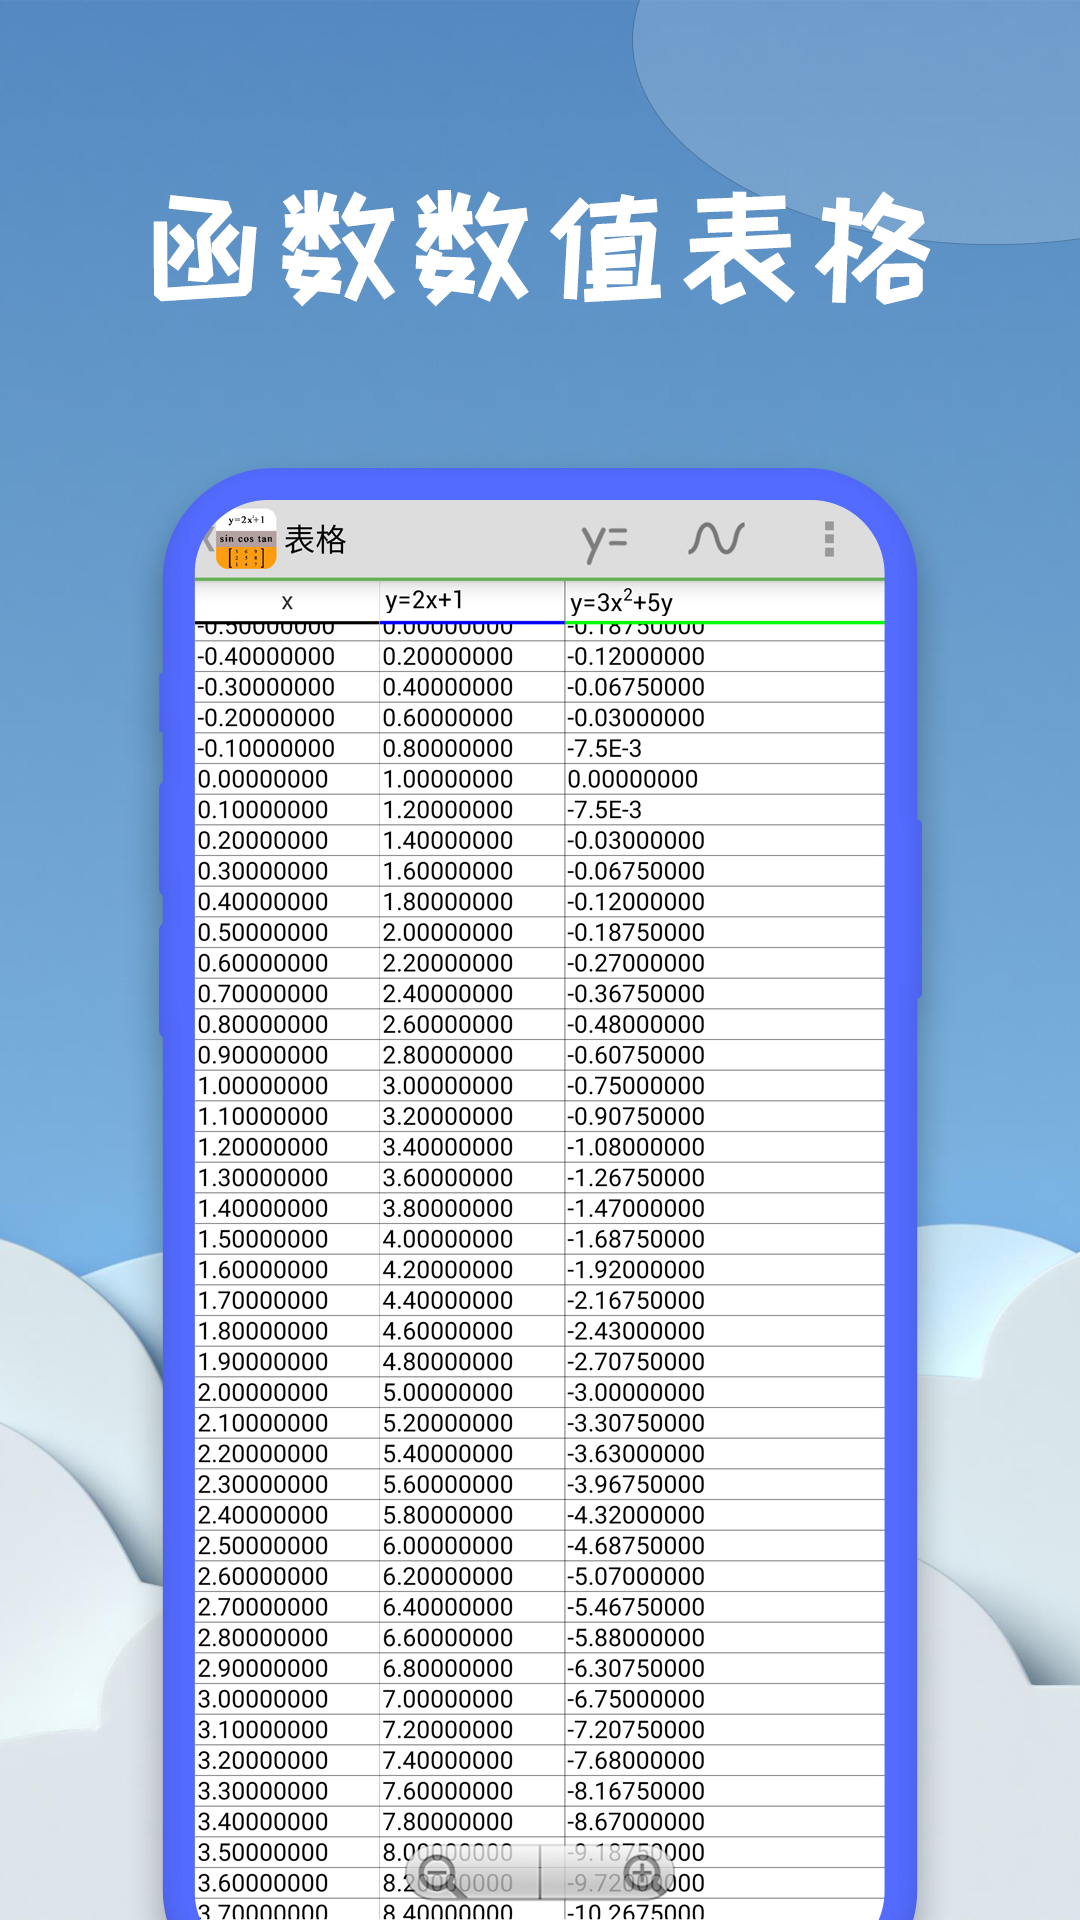Tap the x value 2.00000000
The height and width of the screenshot is (1920, 1080).
point(263,1393)
